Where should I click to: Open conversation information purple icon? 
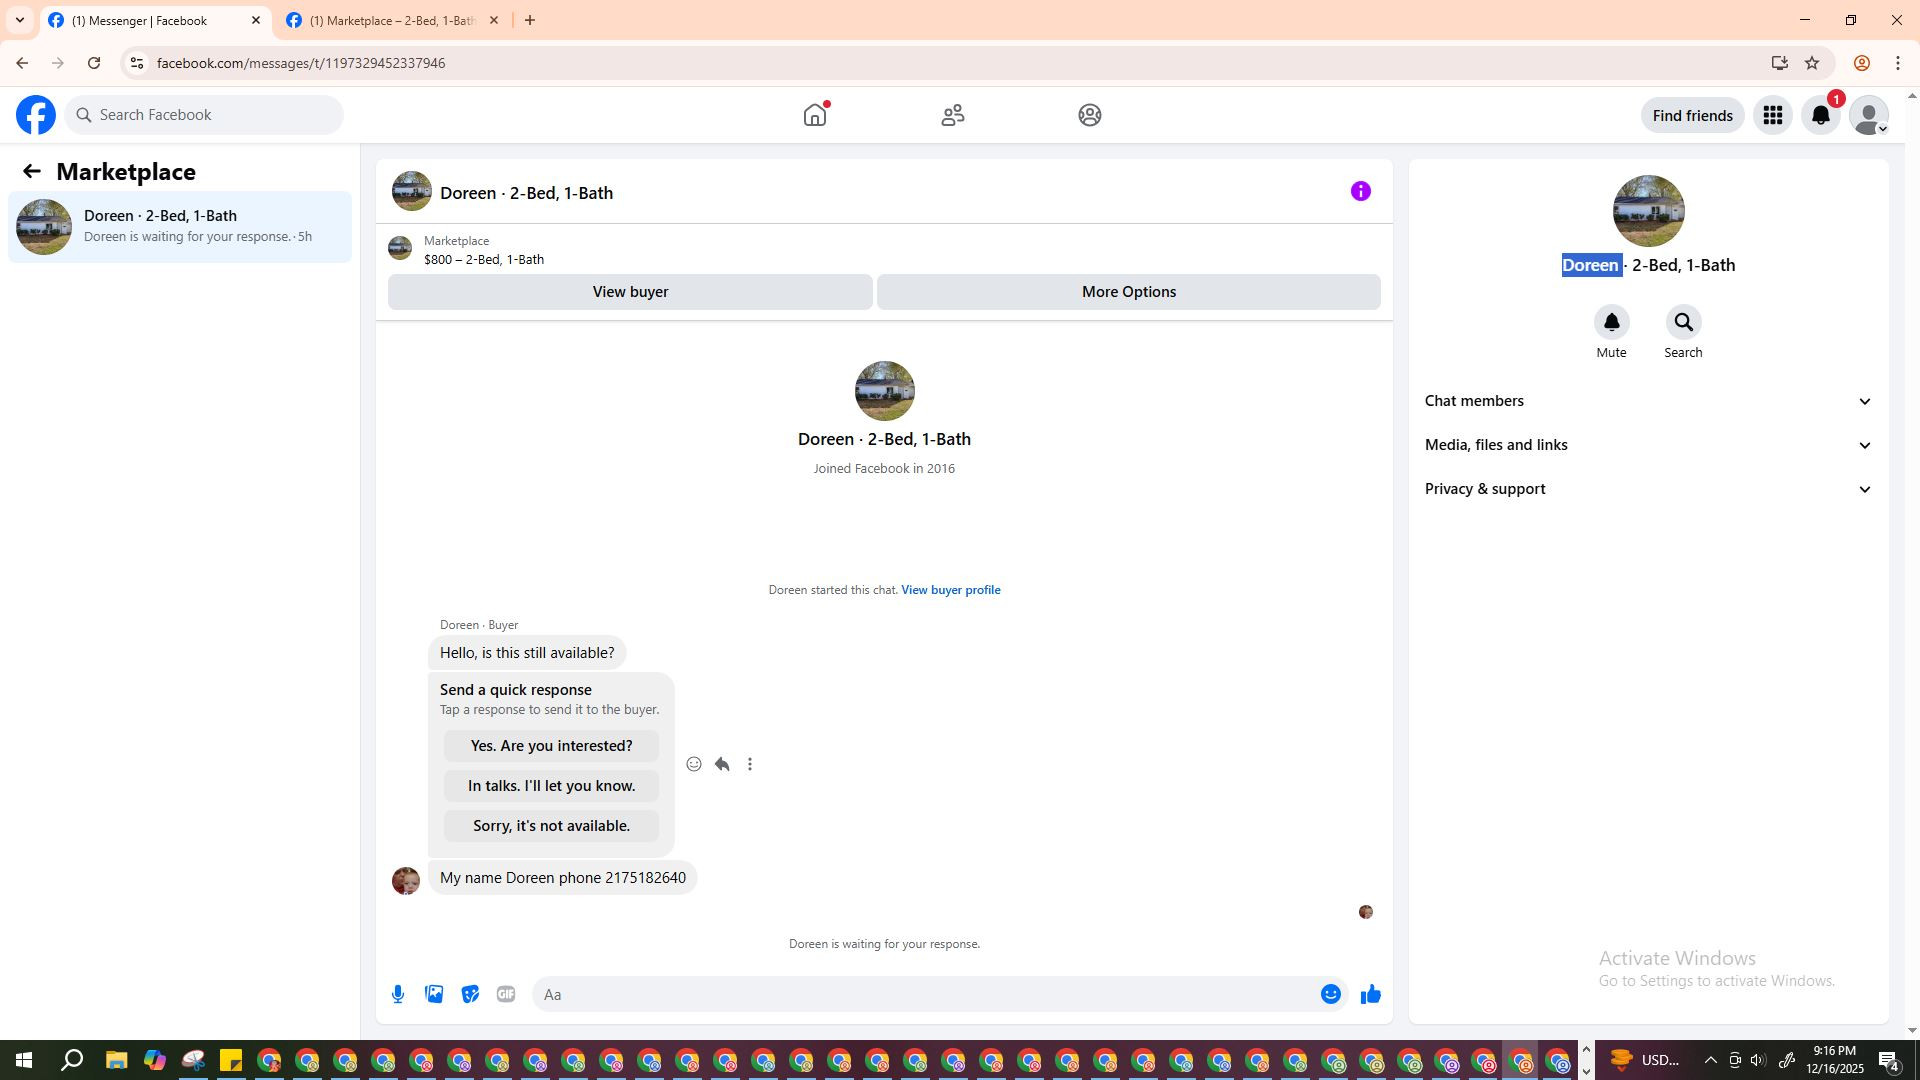pos(1361,191)
